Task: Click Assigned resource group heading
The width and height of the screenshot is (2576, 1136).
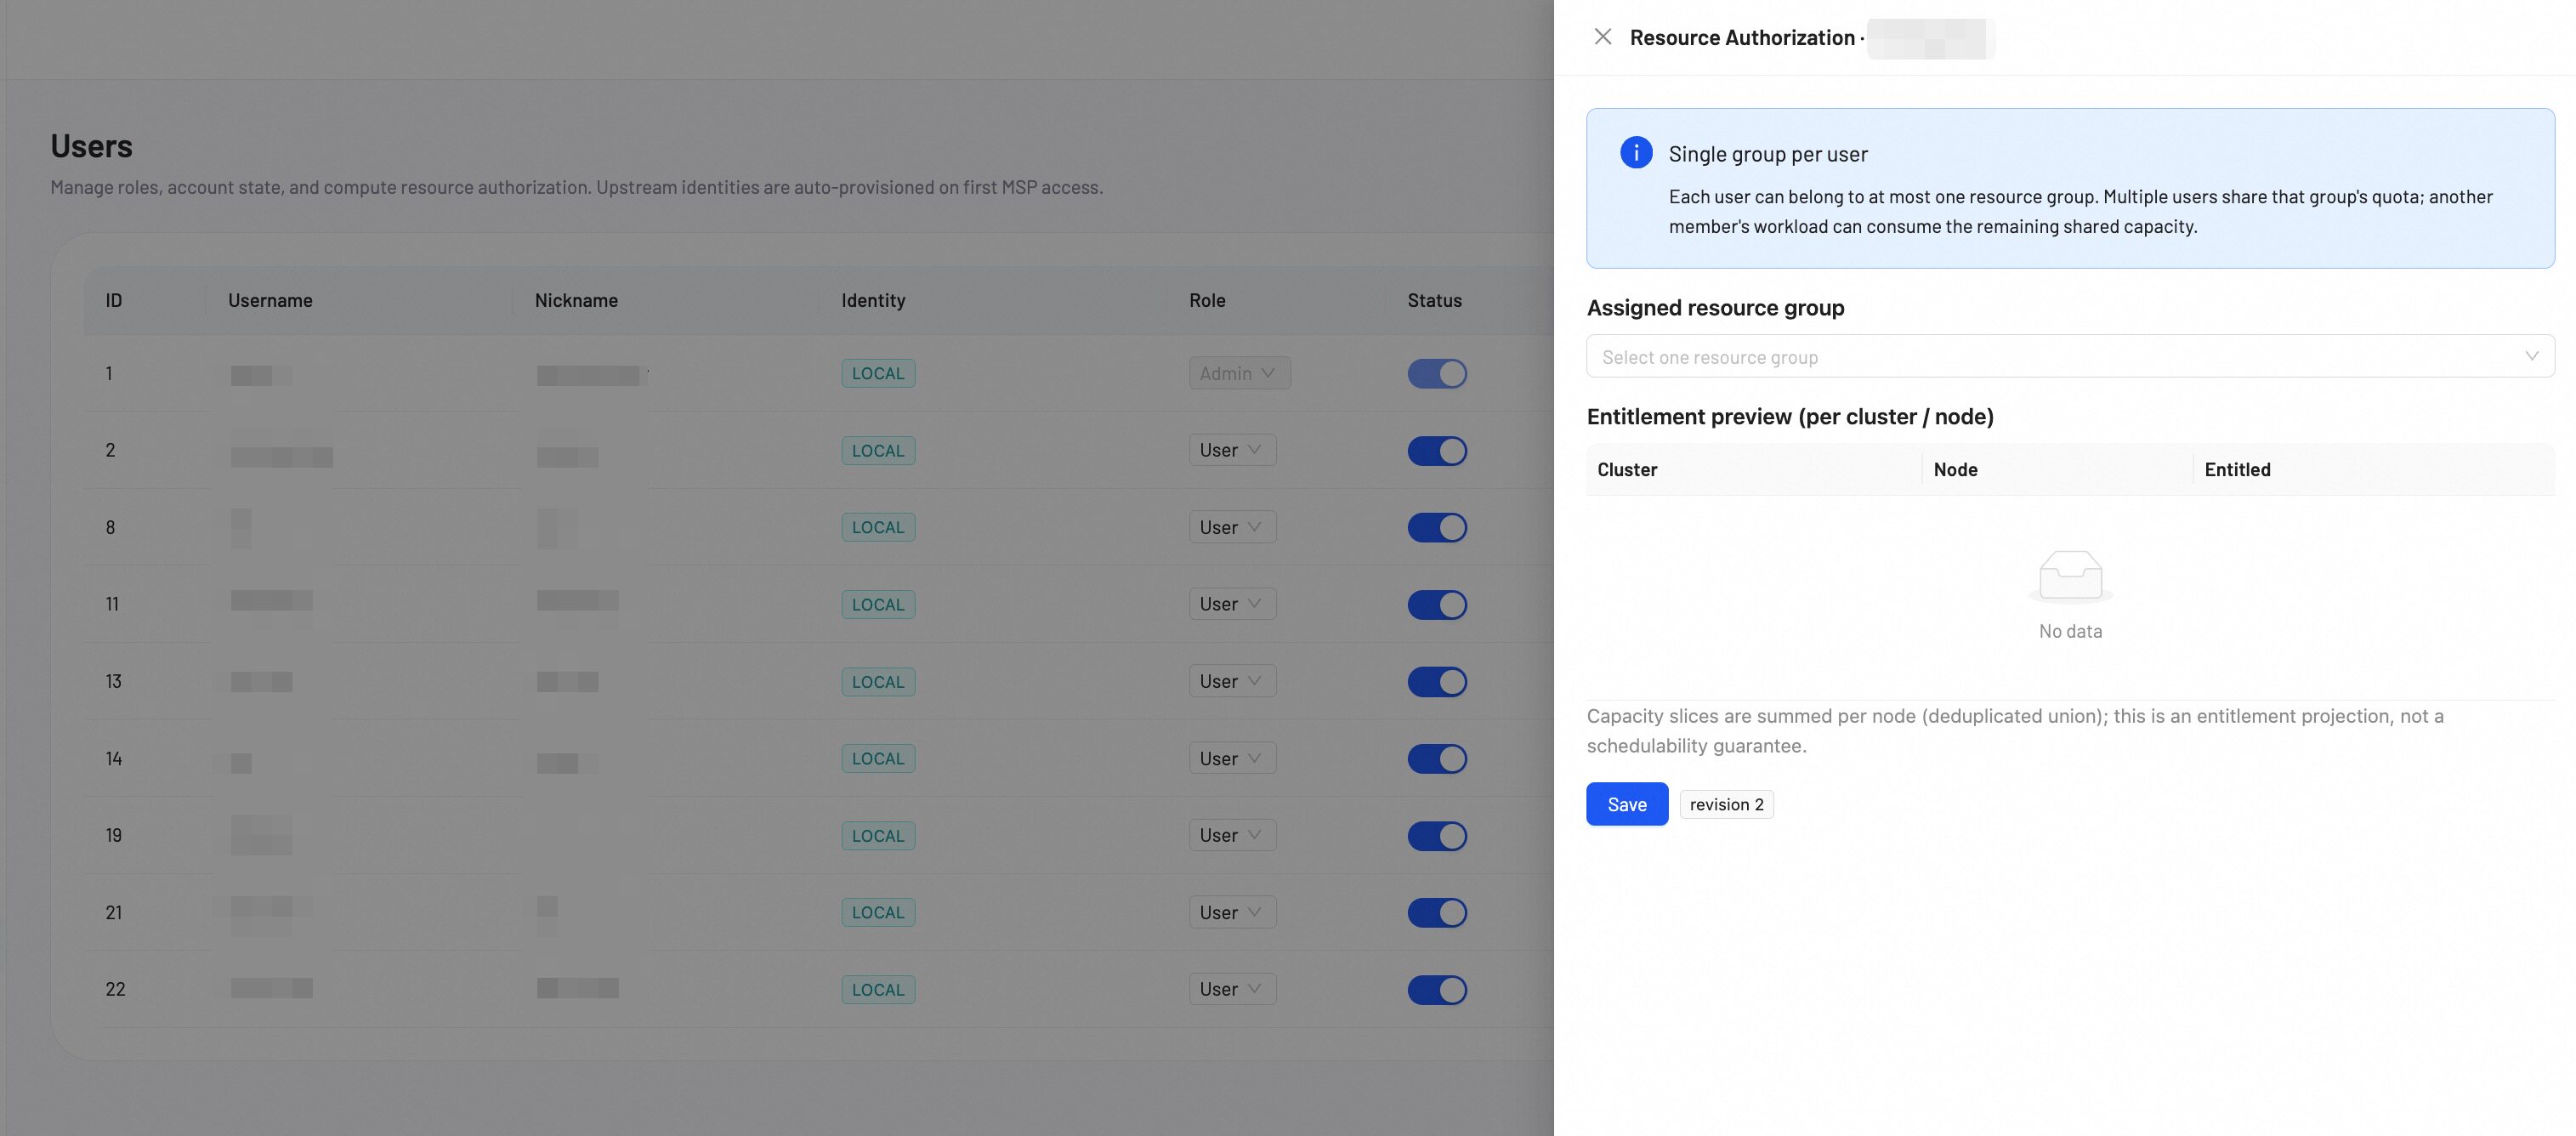Action: point(1715,308)
